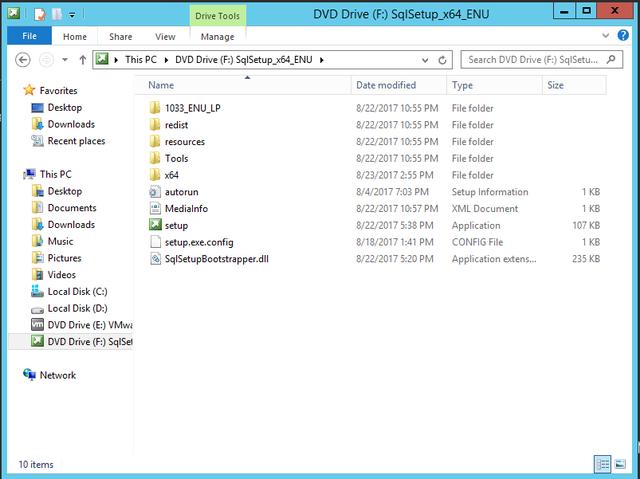Sort by Name column header
This screenshot has width=640, height=479.
[243, 85]
